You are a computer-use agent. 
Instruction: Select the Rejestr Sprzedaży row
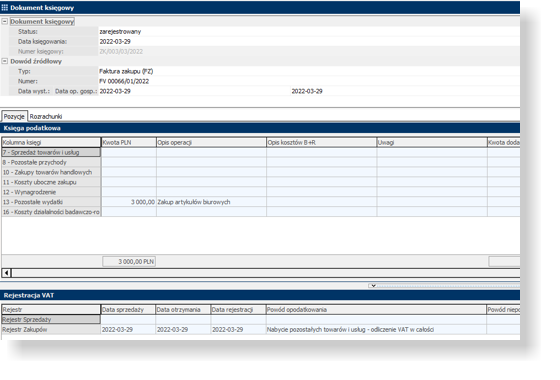coord(51,320)
